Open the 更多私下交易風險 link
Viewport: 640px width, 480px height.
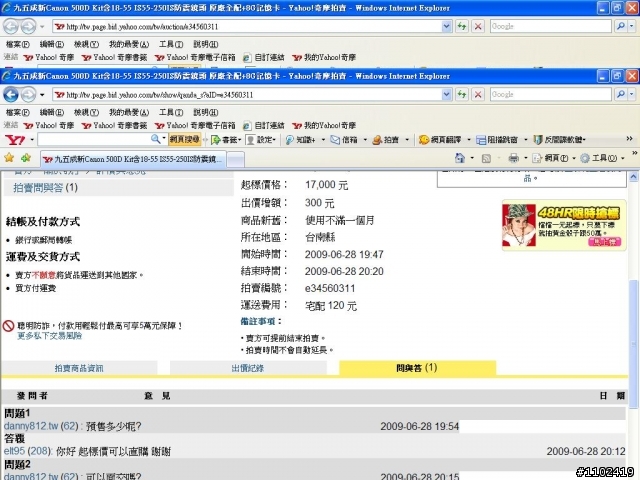coord(49,336)
